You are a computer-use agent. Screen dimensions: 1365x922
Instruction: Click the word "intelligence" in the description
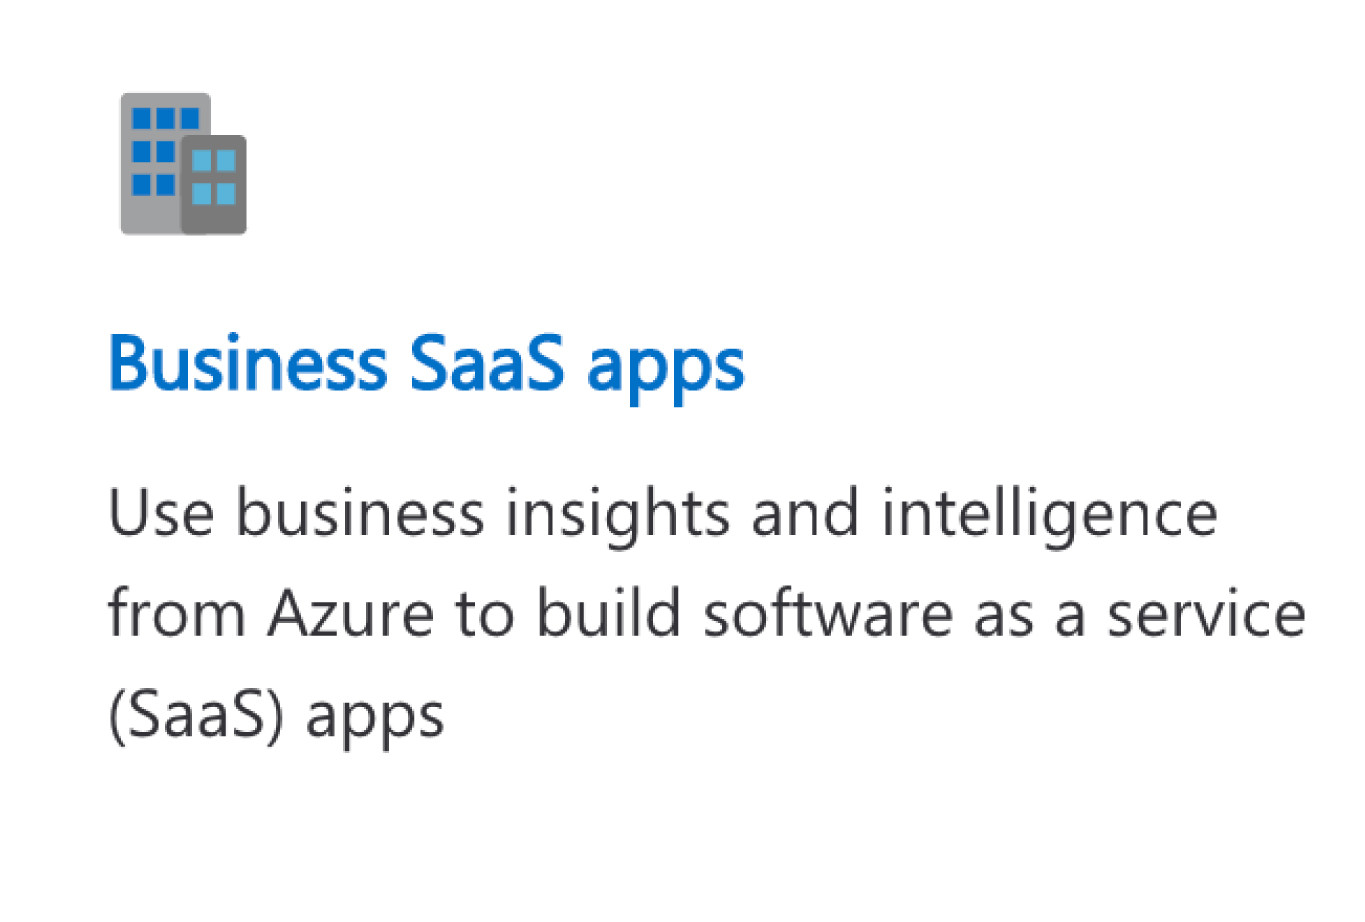1049,515
